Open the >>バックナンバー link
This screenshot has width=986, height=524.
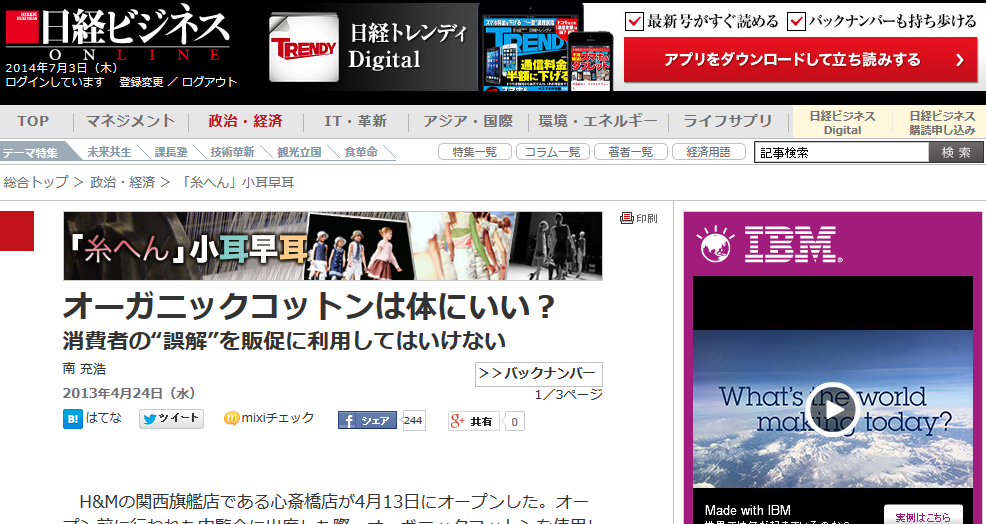(538, 374)
